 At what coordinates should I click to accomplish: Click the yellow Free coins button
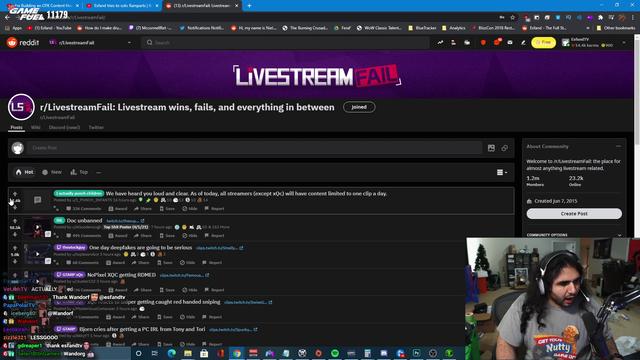tap(543, 42)
